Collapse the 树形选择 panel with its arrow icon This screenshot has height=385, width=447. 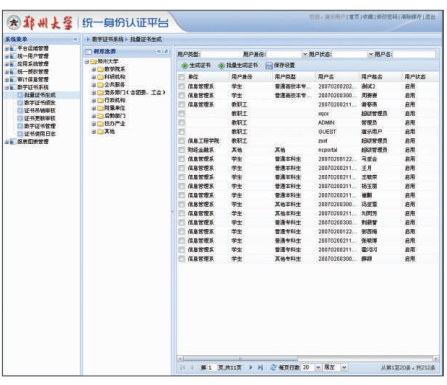pyautogui.click(x=159, y=51)
